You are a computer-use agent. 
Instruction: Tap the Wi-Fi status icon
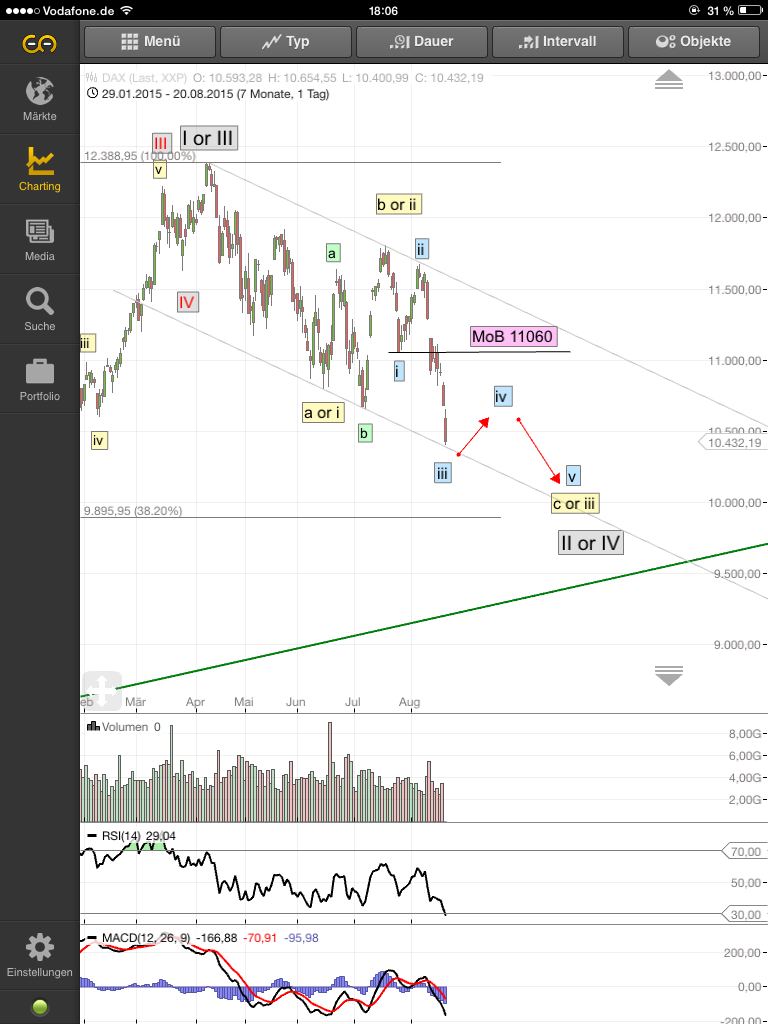tap(127, 11)
